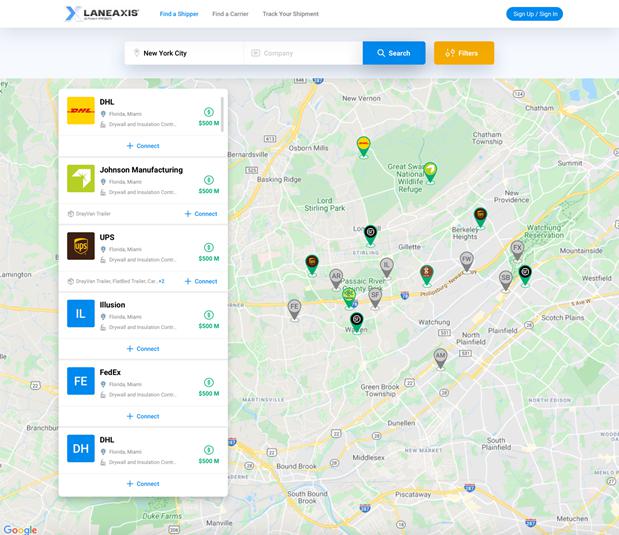The image size is (619, 535).
Task: Connect with FedEx carrier
Action: pyautogui.click(x=143, y=416)
